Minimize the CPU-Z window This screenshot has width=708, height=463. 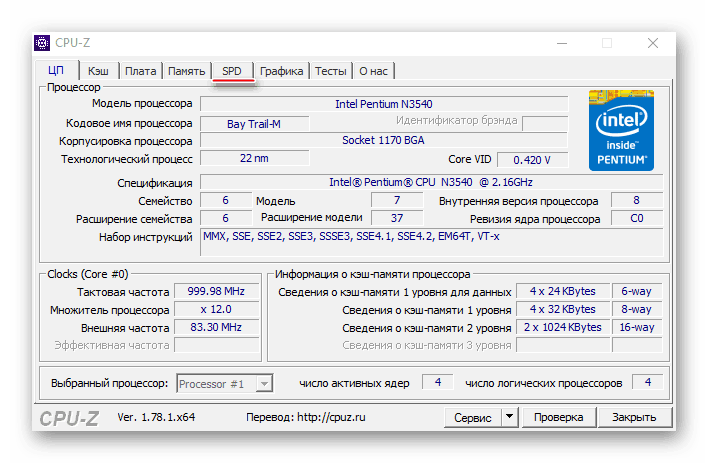coord(562,43)
